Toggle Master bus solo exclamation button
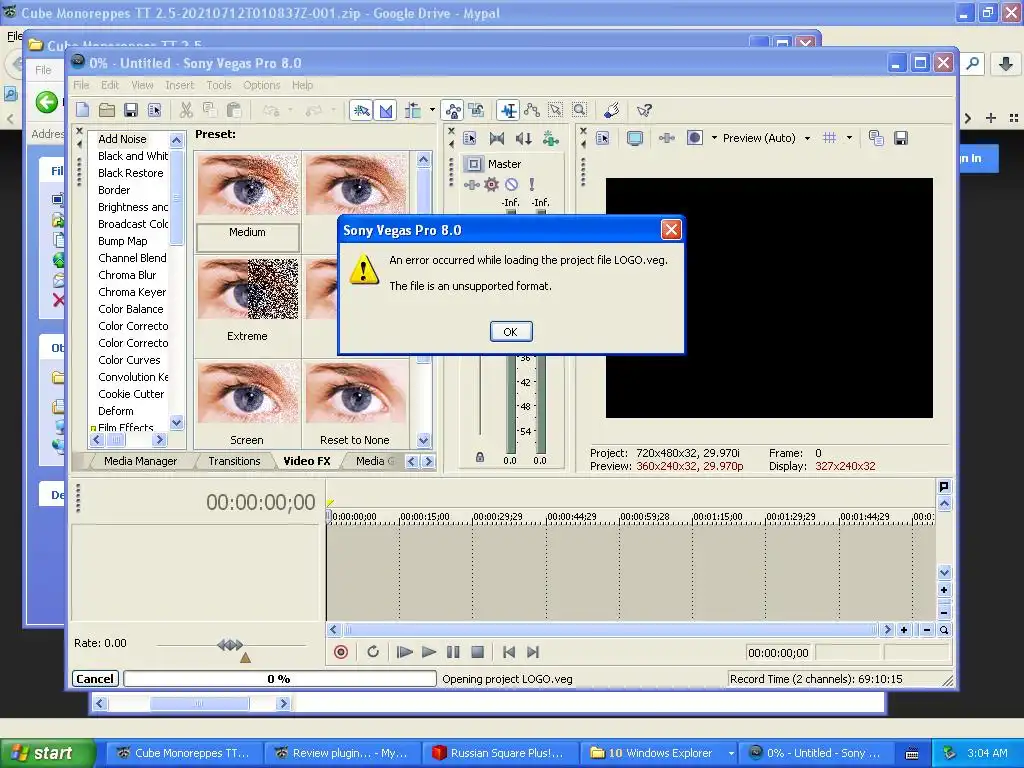1024x768 pixels. click(532, 185)
